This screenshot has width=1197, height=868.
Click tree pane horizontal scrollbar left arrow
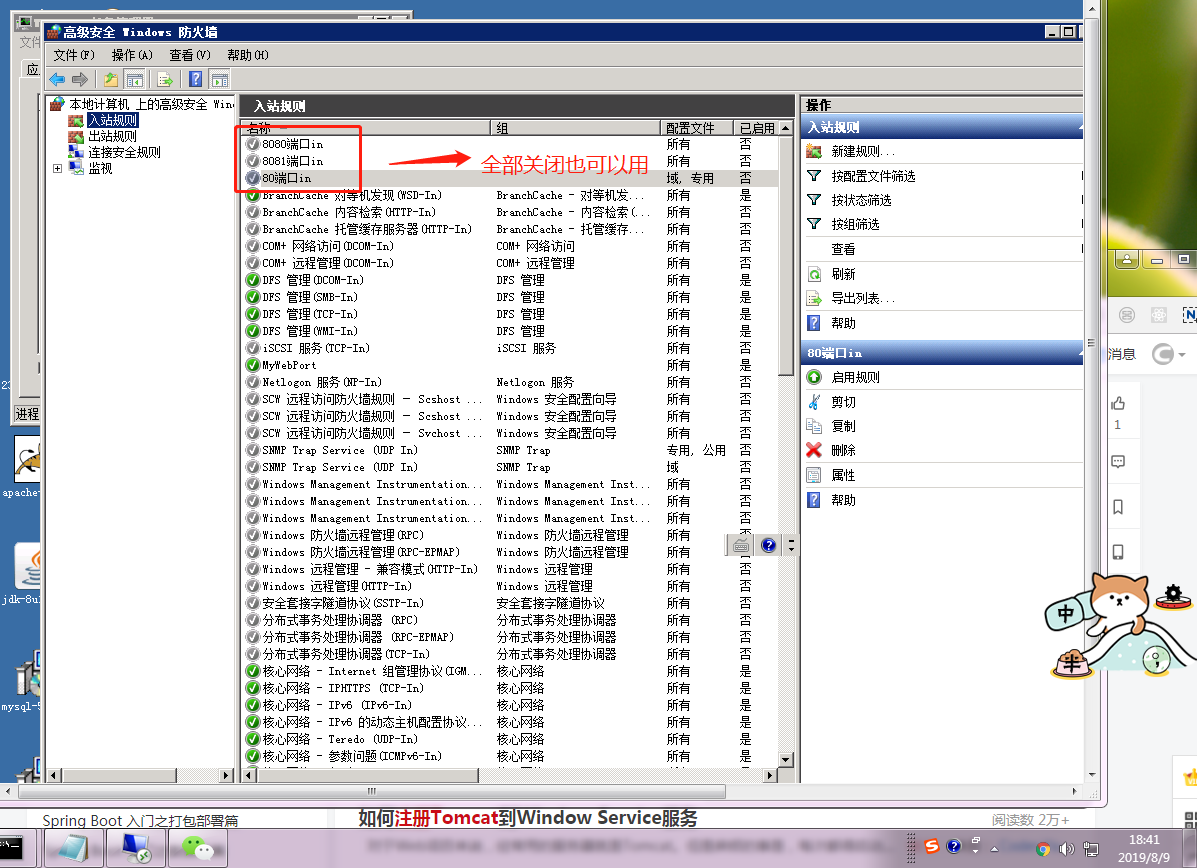[53, 775]
